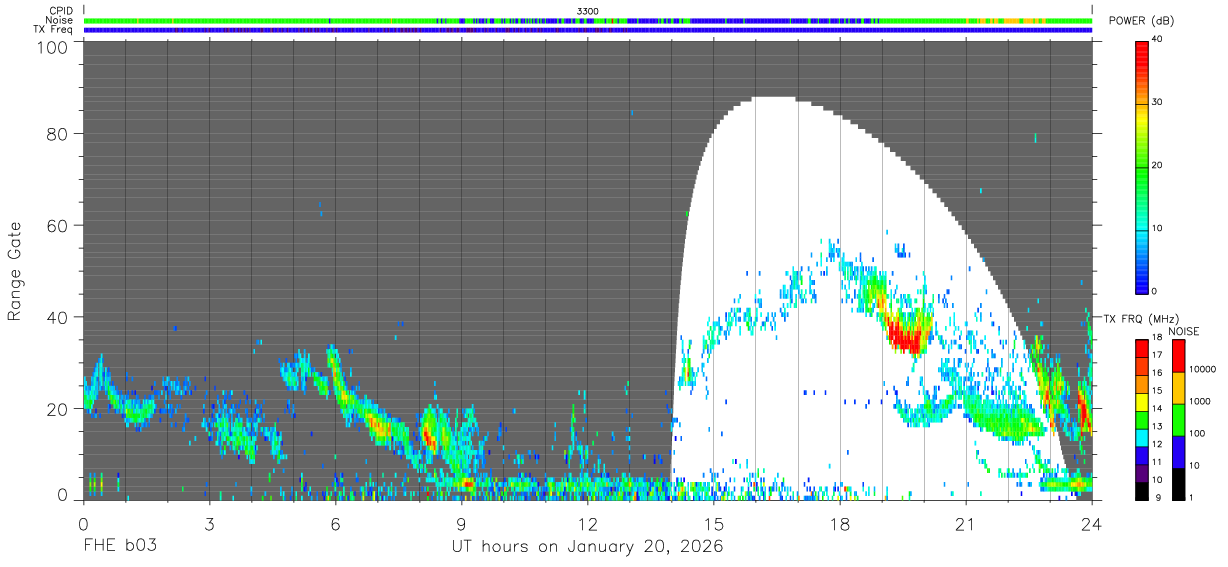Click the NOISE legend title
This screenshot has width=1228, height=567.
(1183, 331)
